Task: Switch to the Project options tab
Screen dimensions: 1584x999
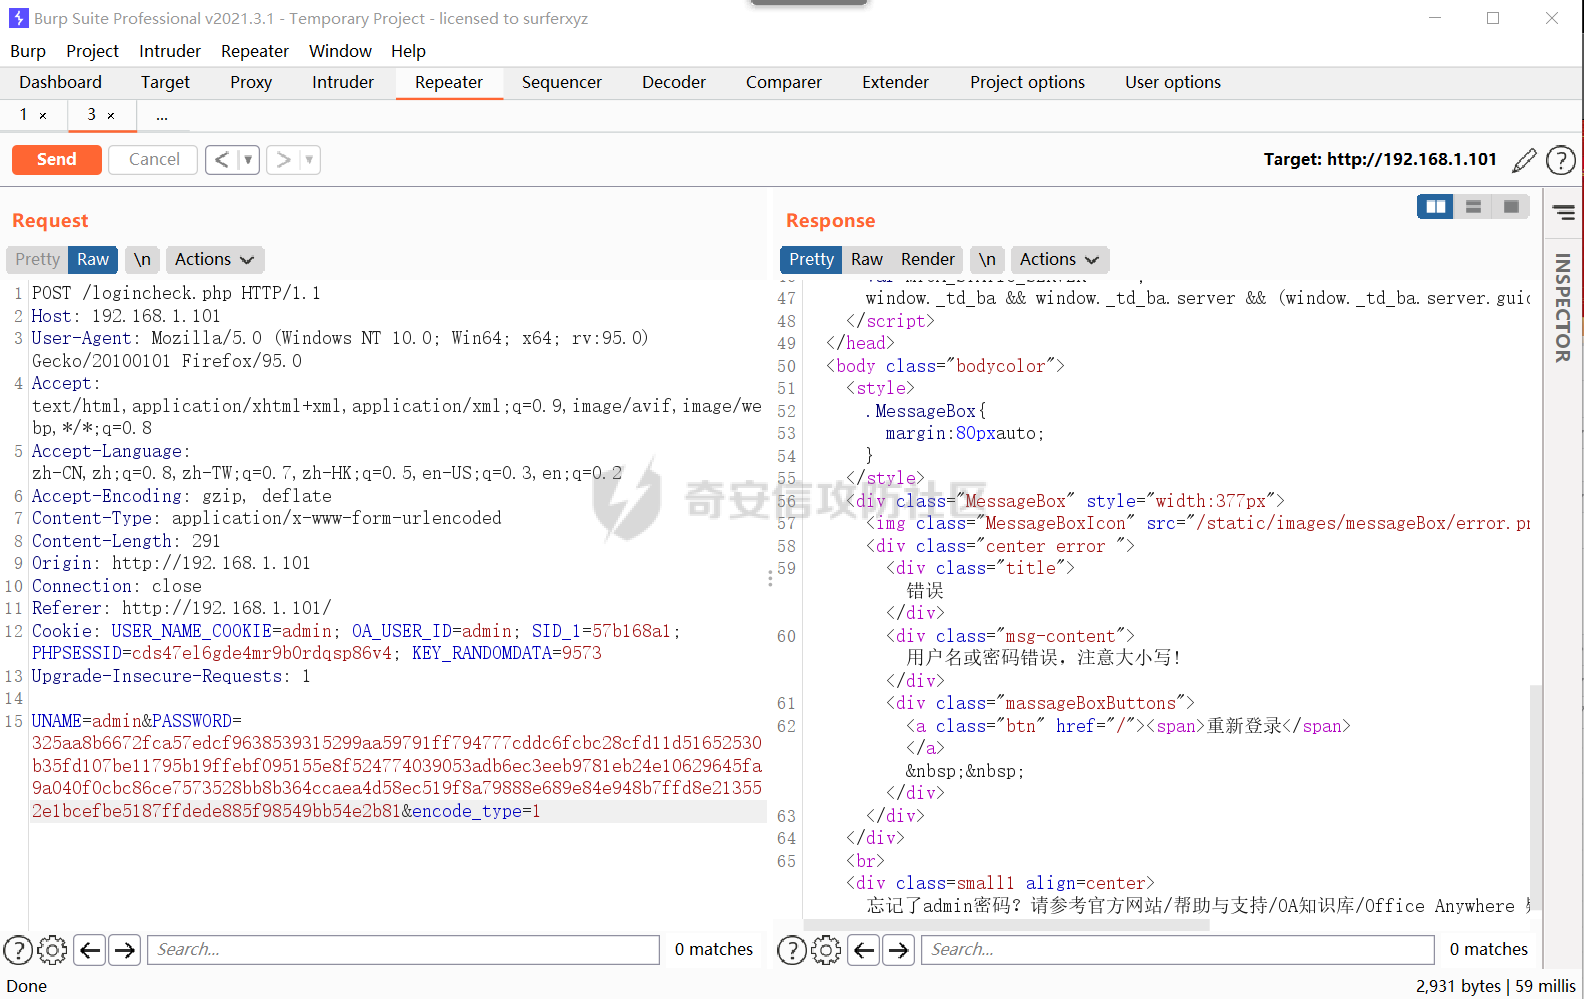Action: click(1027, 83)
